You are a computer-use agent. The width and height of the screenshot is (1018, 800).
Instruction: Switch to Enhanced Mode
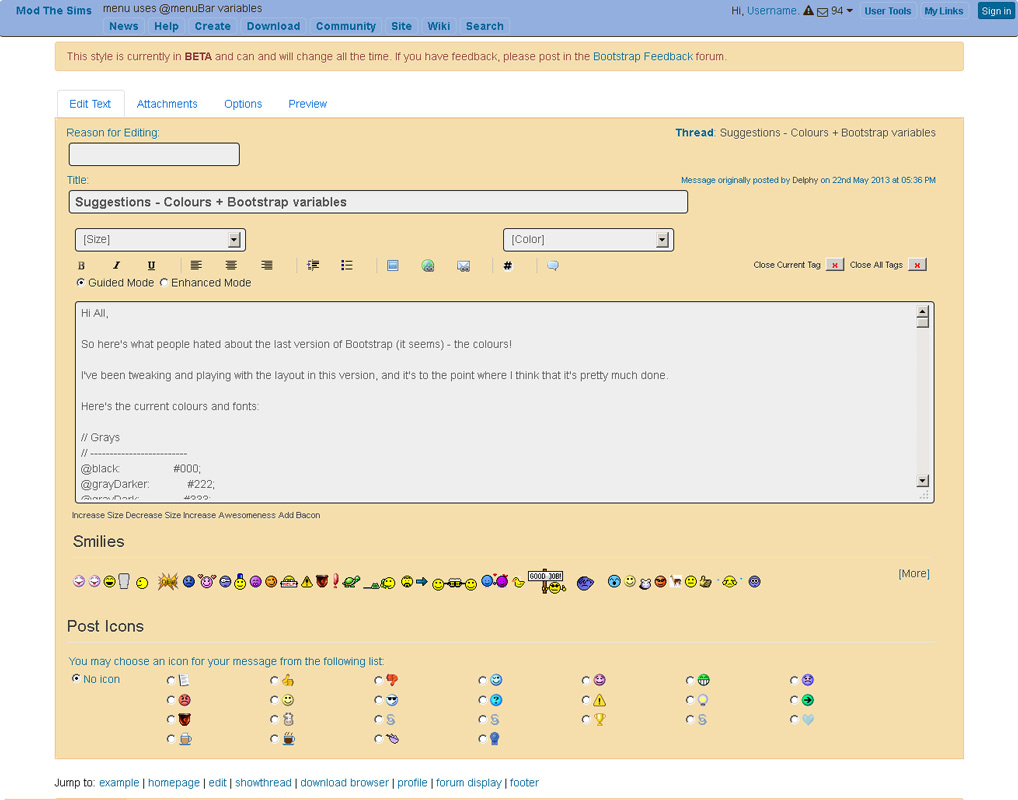tap(164, 282)
